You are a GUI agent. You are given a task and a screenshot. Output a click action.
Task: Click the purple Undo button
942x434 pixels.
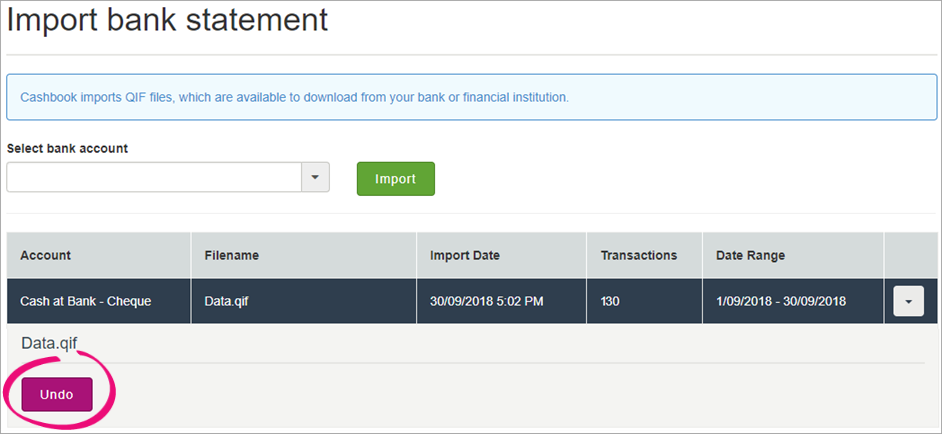click(x=57, y=394)
